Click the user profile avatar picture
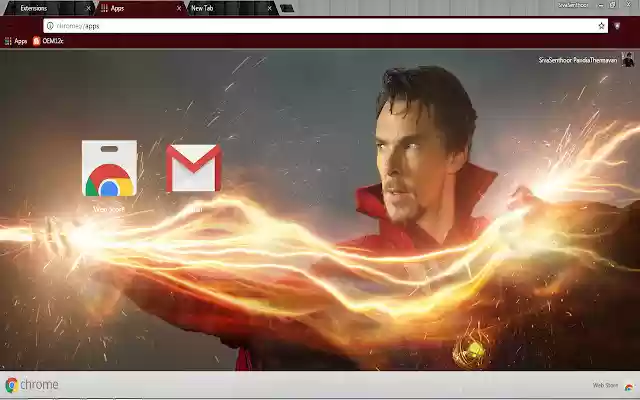 tap(628, 60)
